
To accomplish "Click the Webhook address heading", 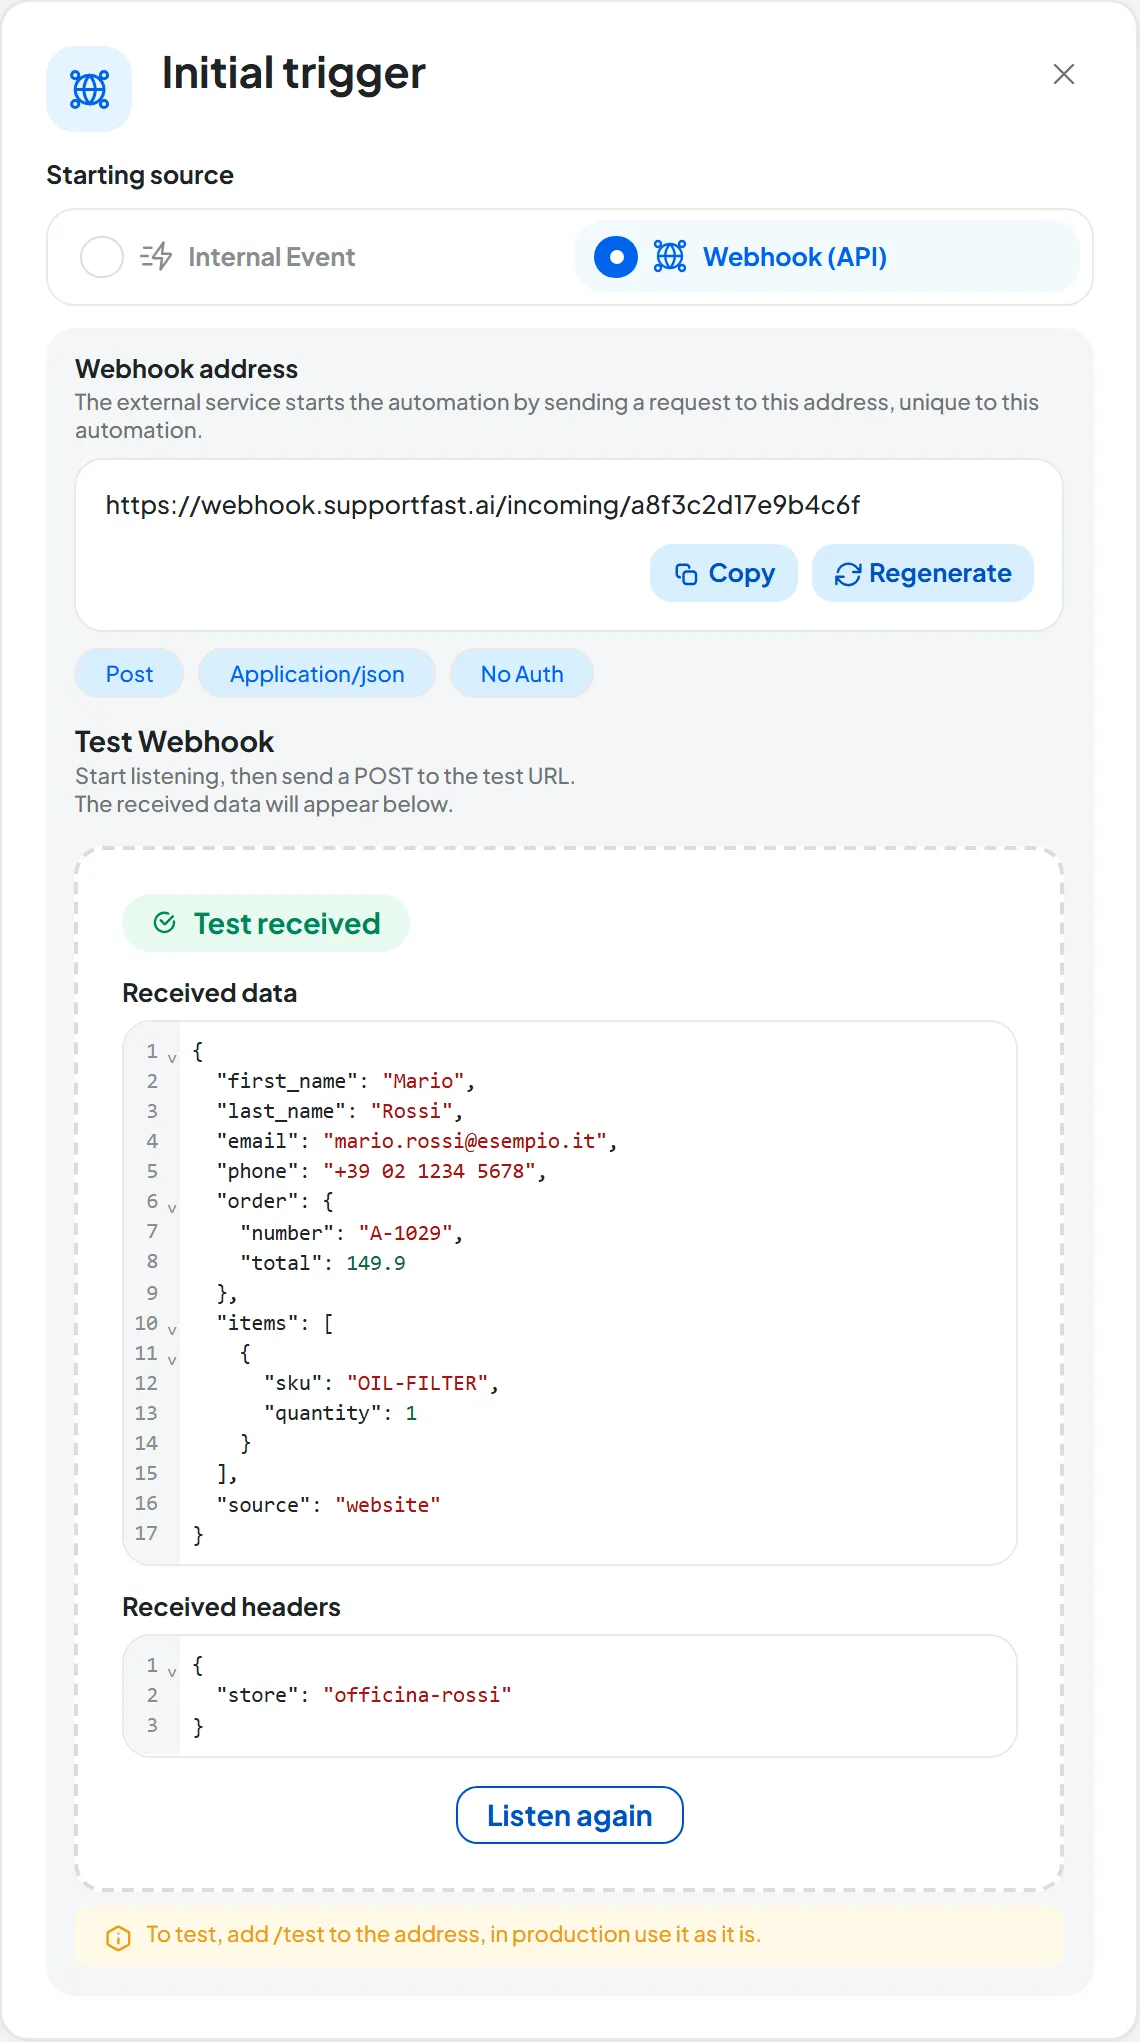I will pos(187,369).
